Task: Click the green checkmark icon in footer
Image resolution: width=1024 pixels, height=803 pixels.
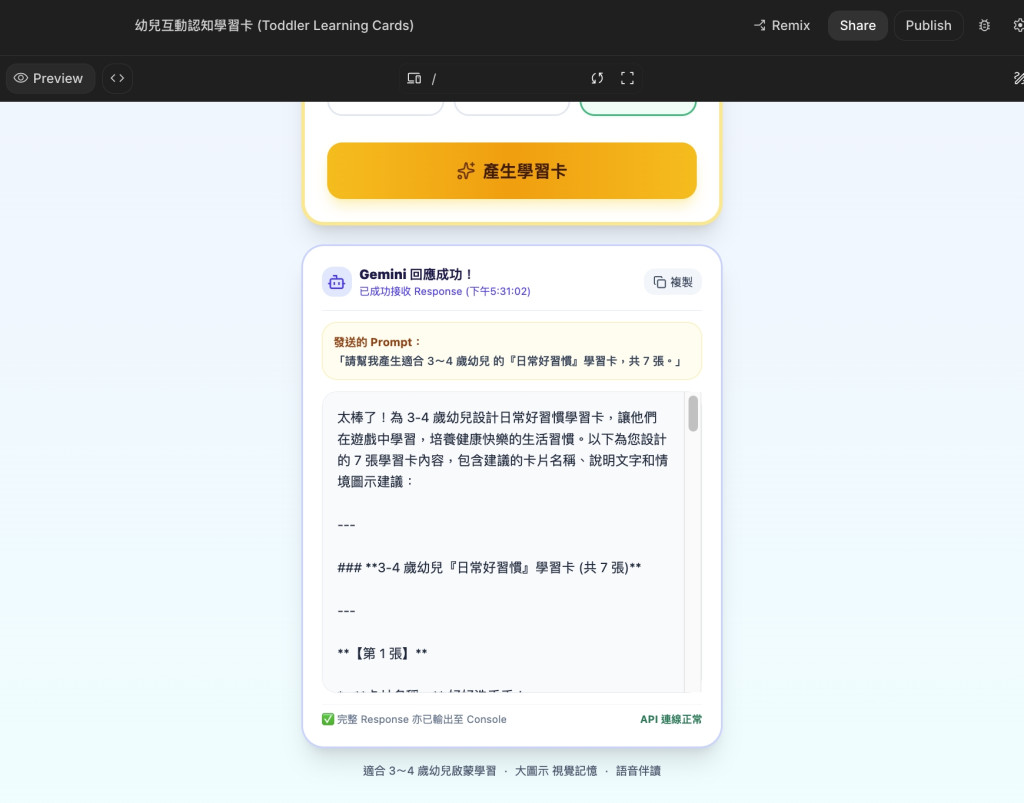Action: click(x=328, y=719)
